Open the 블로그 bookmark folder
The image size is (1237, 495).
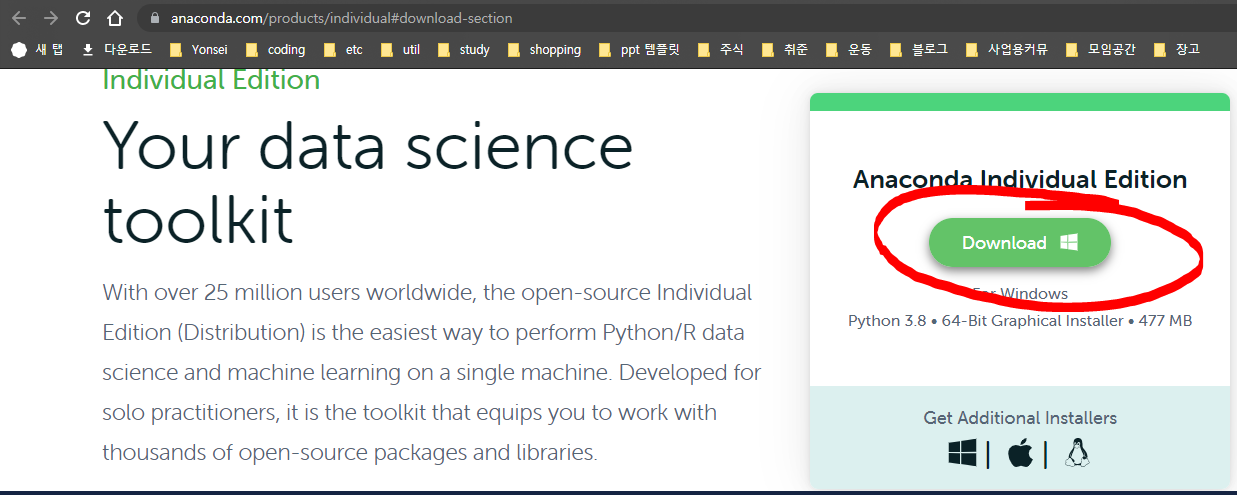(919, 49)
